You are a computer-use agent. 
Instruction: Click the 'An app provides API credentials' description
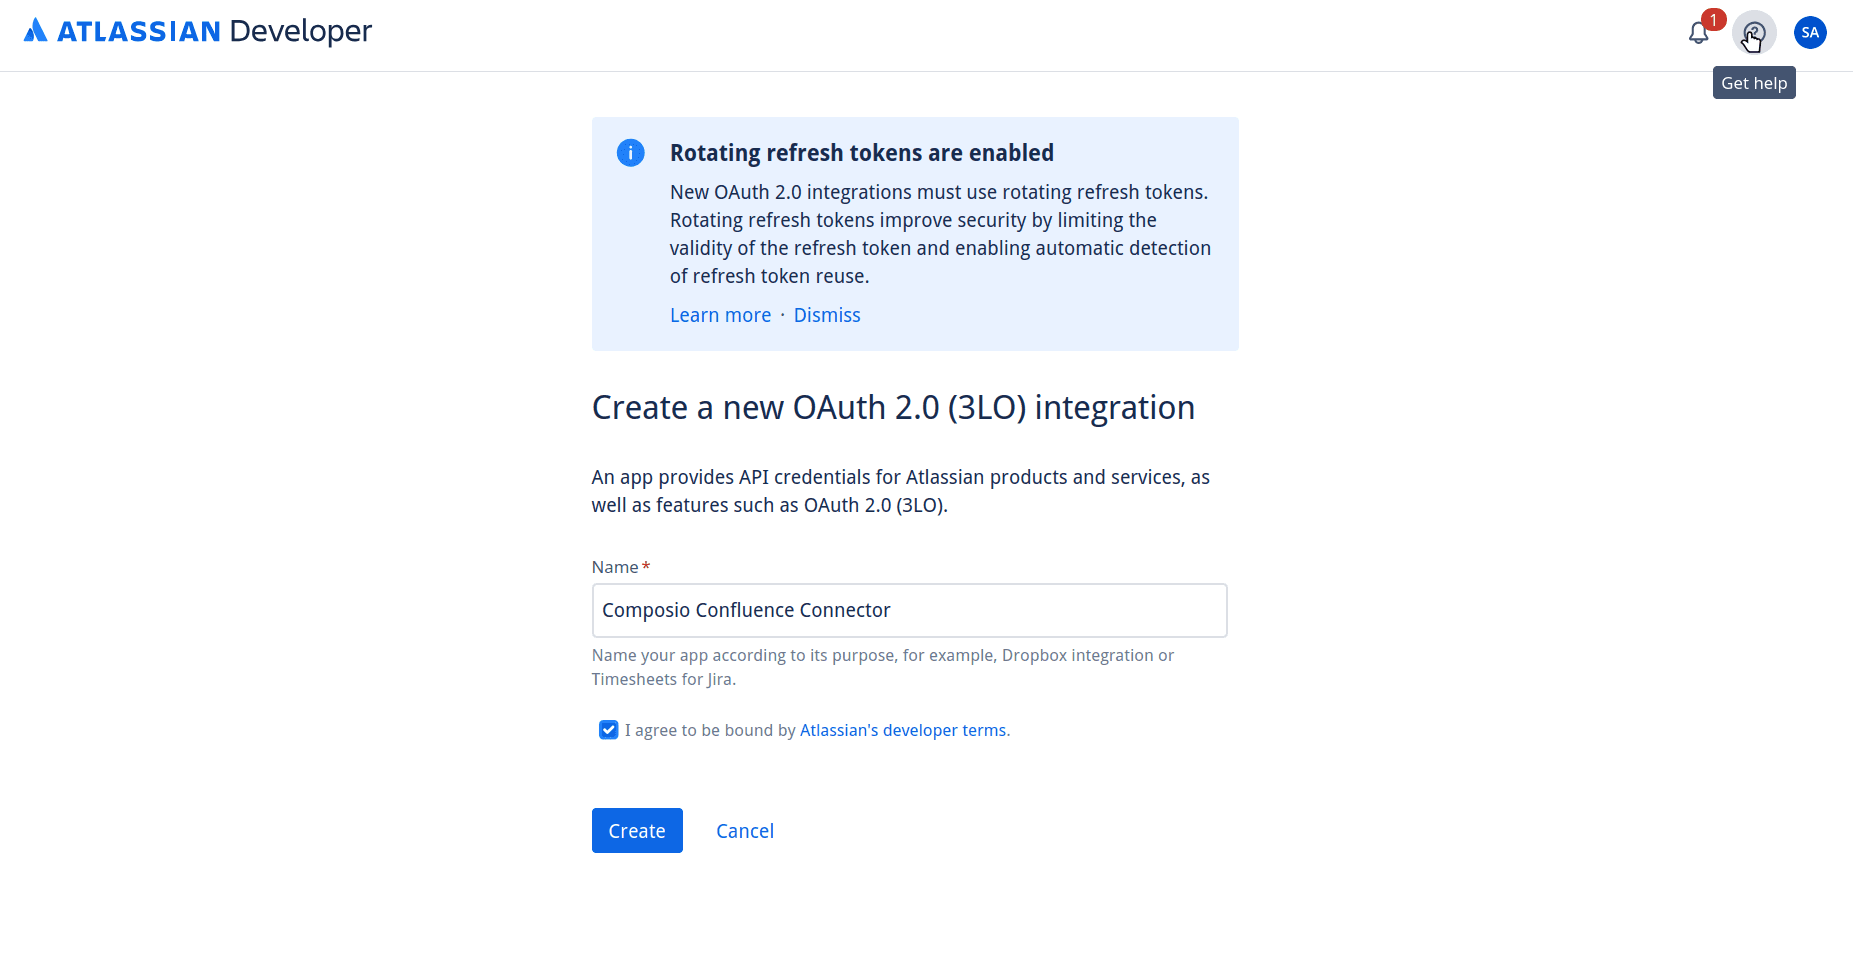coord(901,491)
